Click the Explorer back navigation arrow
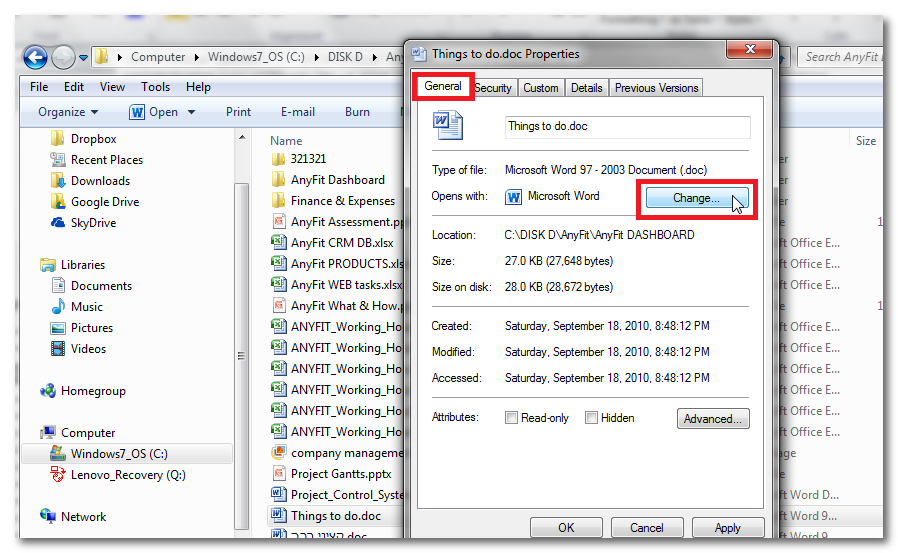Viewport: 898px width, 553px height. [36, 58]
